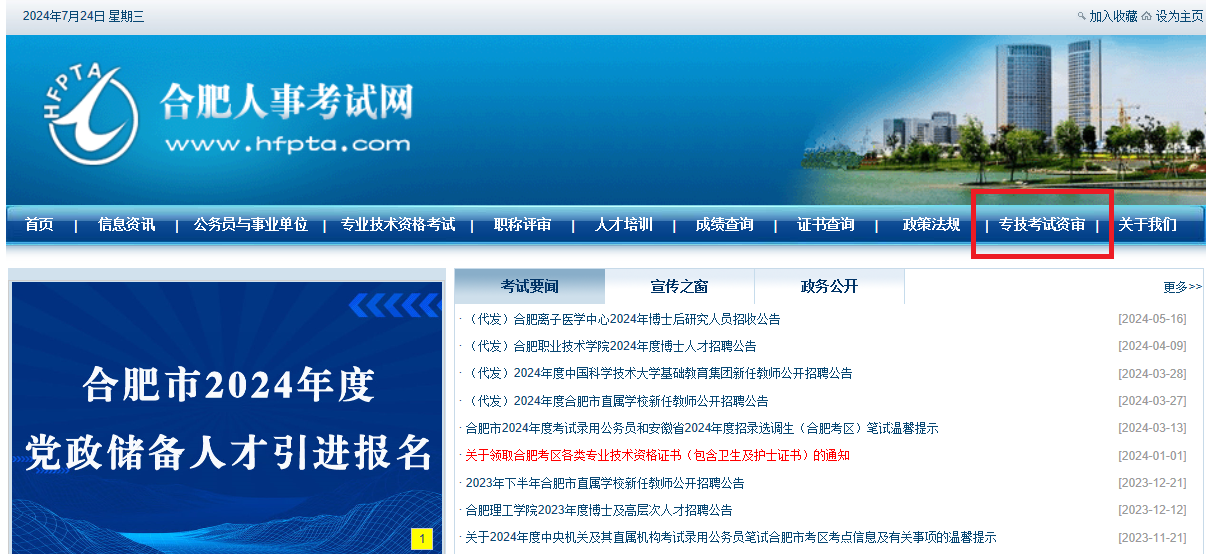The height and width of the screenshot is (554, 1207).
Task: Select 职称评审 in the navigation
Action: point(522,225)
